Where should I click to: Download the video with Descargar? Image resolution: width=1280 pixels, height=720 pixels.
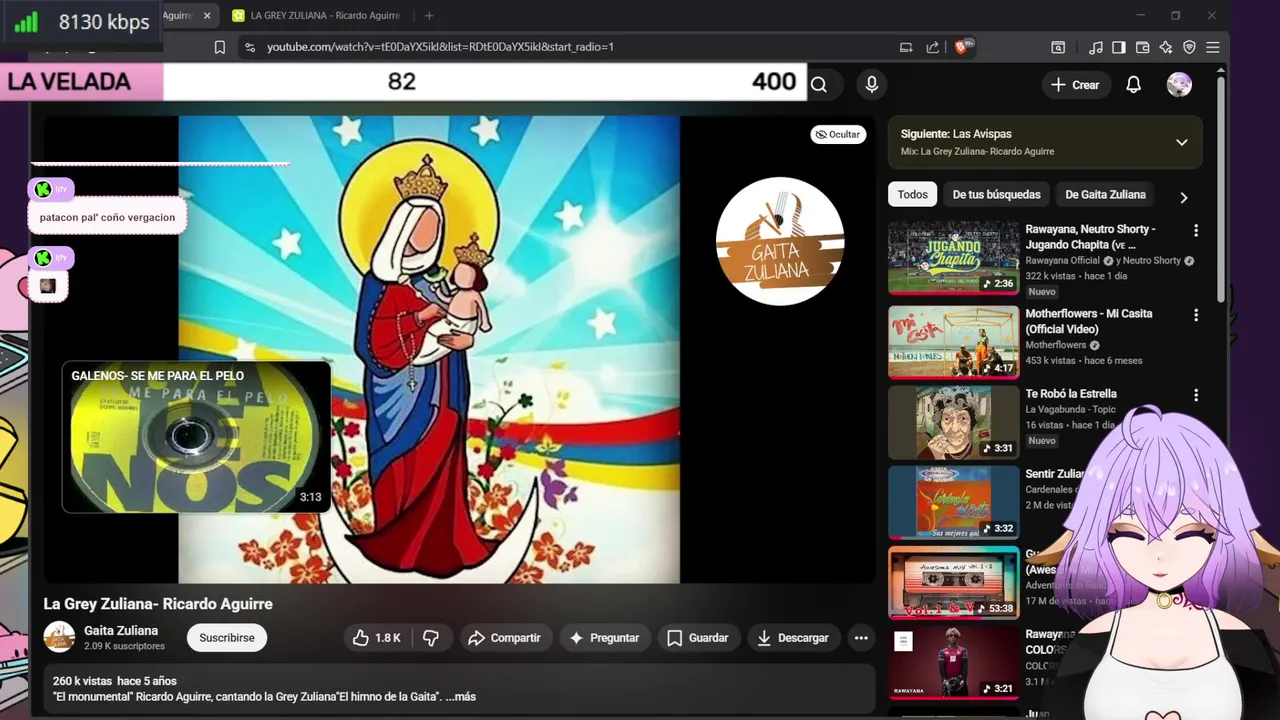pyautogui.click(x=792, y=638)
